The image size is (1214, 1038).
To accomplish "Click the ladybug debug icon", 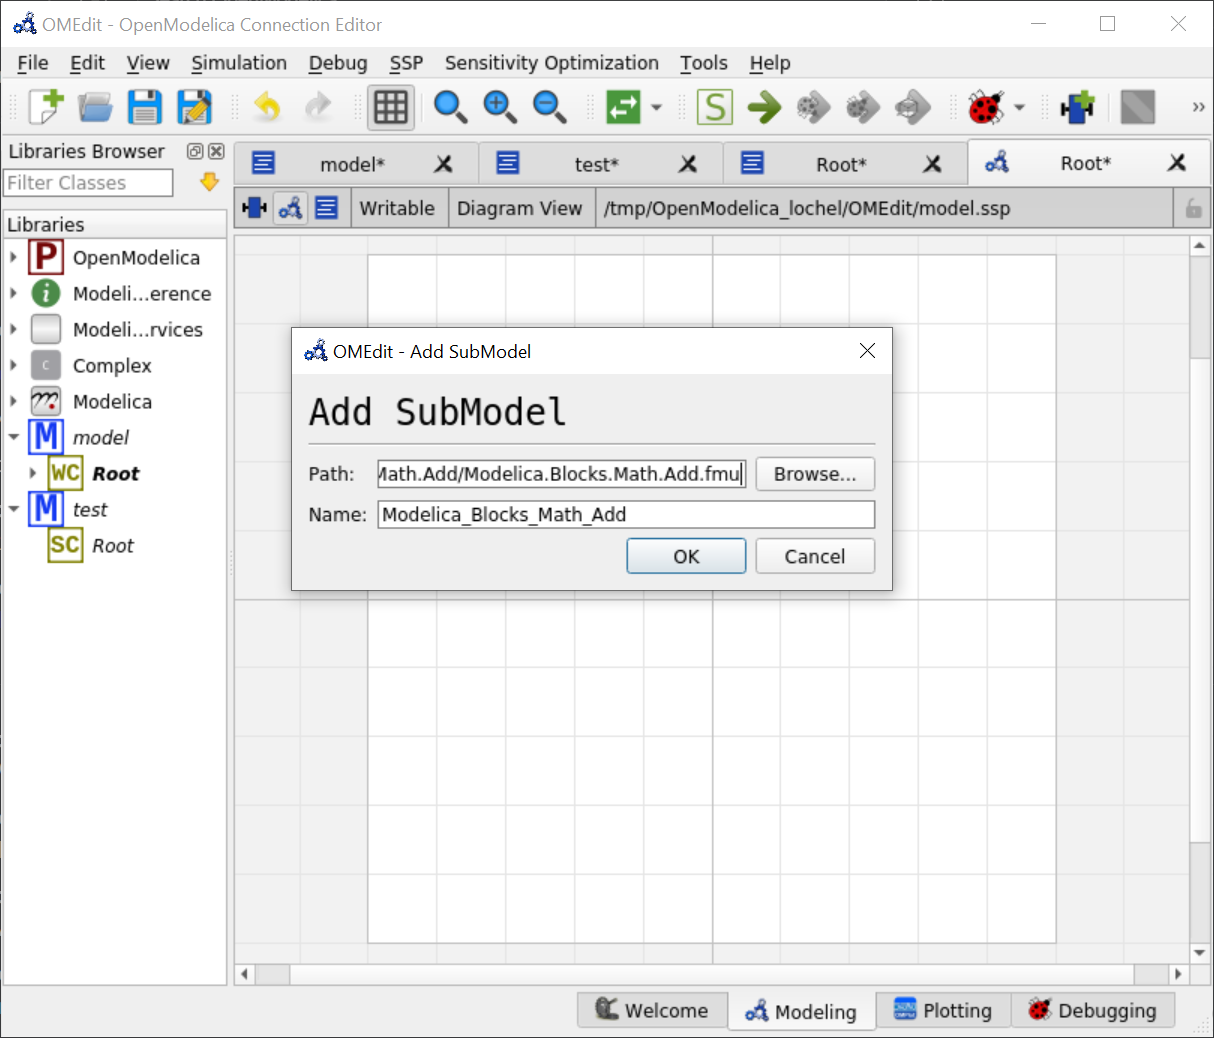I will [x=986, y=107].
